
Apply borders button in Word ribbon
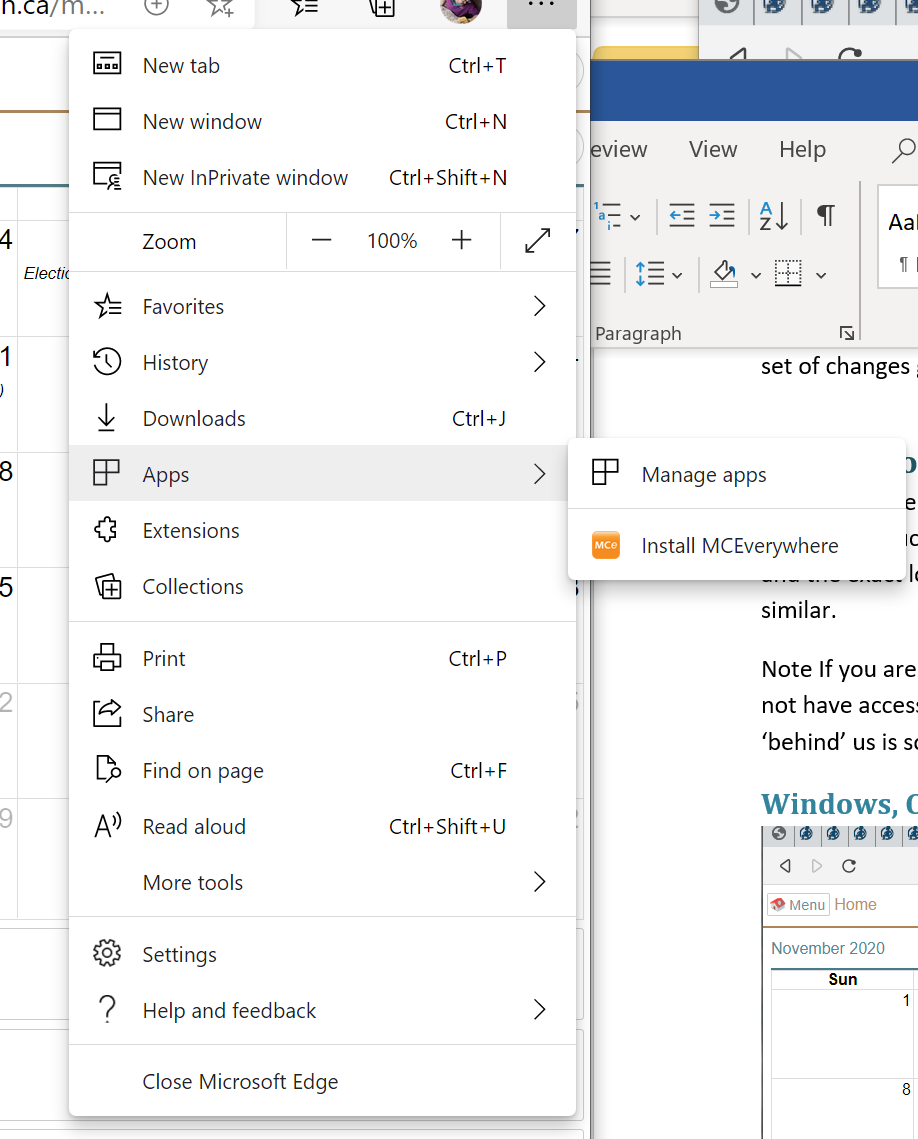click(x=788, y=274)
